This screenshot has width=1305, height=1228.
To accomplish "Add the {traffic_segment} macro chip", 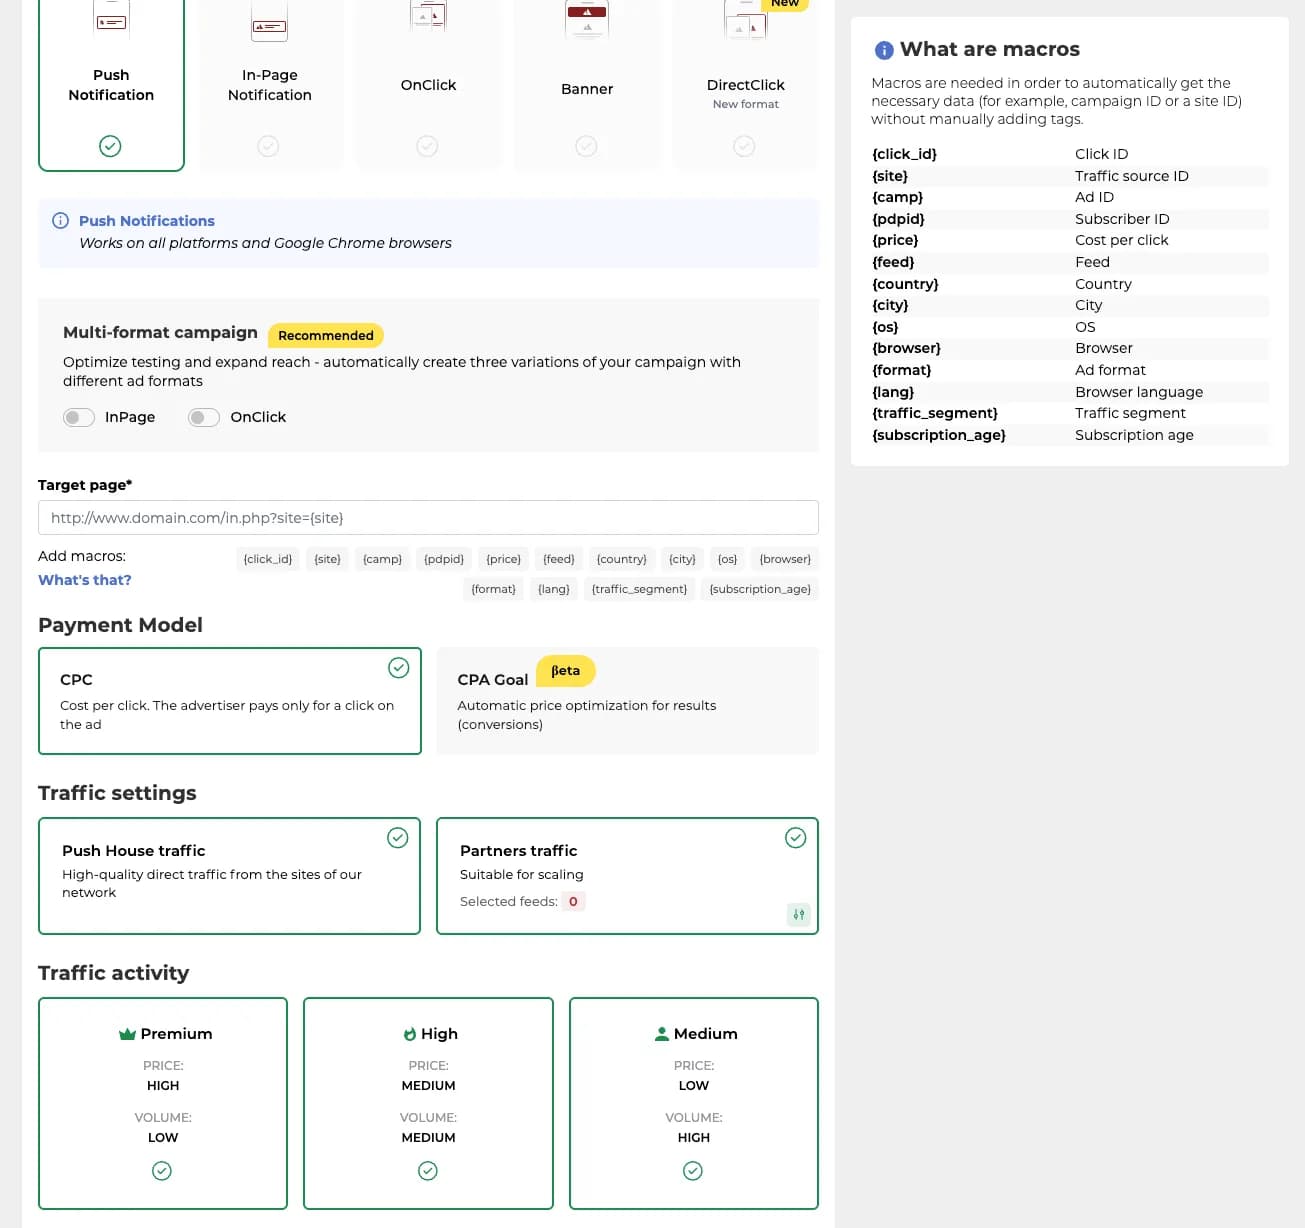I will point(639,589).
